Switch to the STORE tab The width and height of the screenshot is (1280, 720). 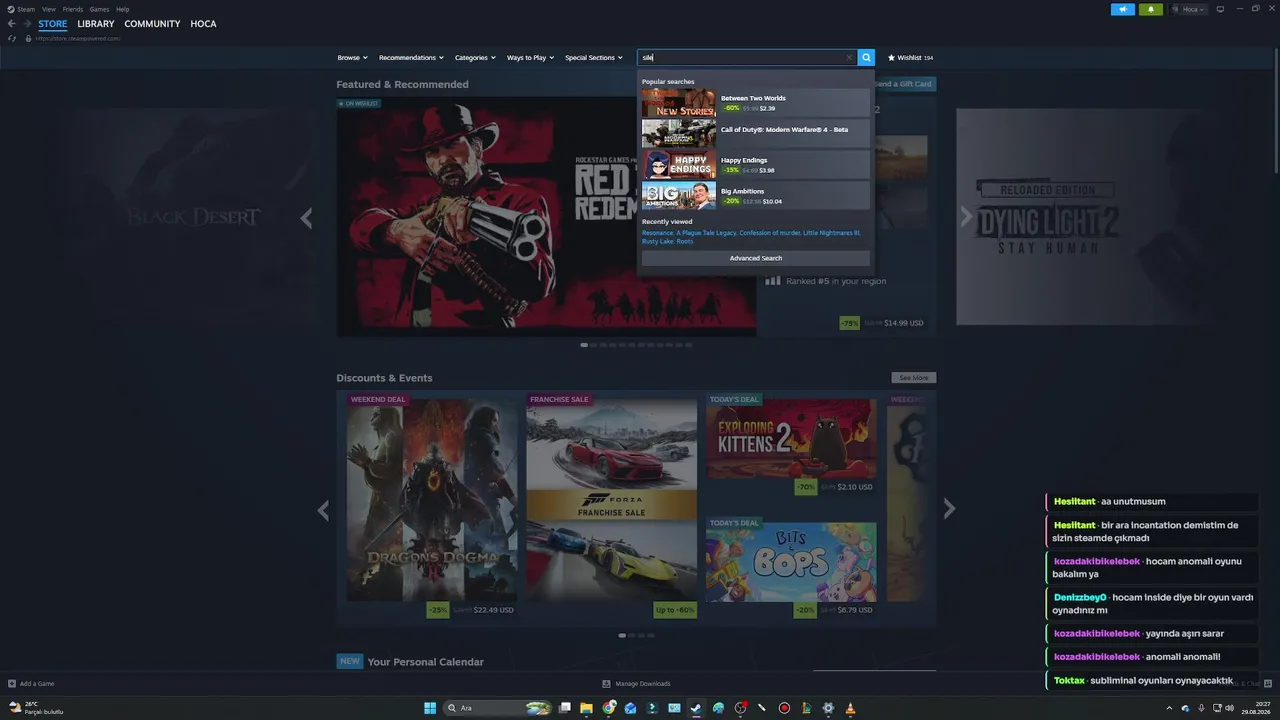53,24
